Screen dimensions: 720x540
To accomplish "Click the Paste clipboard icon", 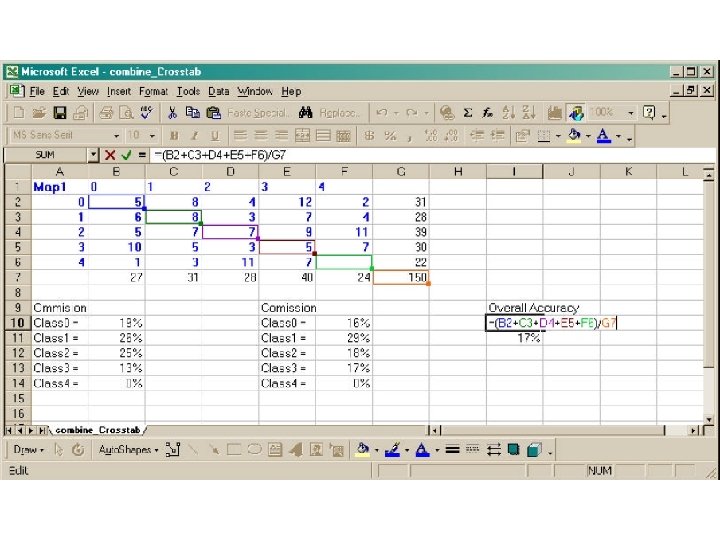I will (x=214, y=112).
